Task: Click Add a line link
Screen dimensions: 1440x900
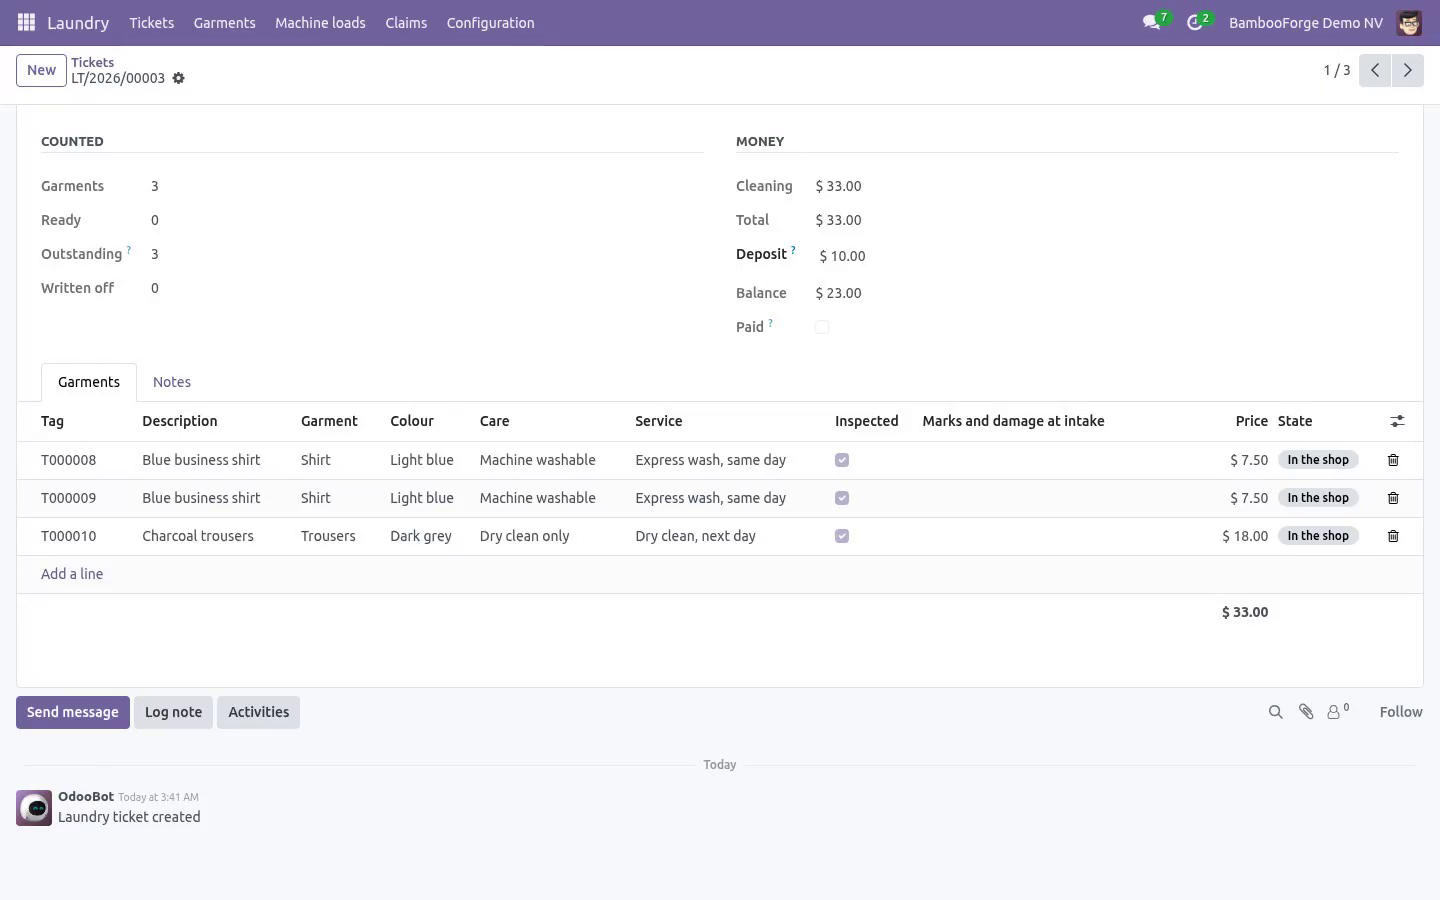Action: tap(72, 574)
